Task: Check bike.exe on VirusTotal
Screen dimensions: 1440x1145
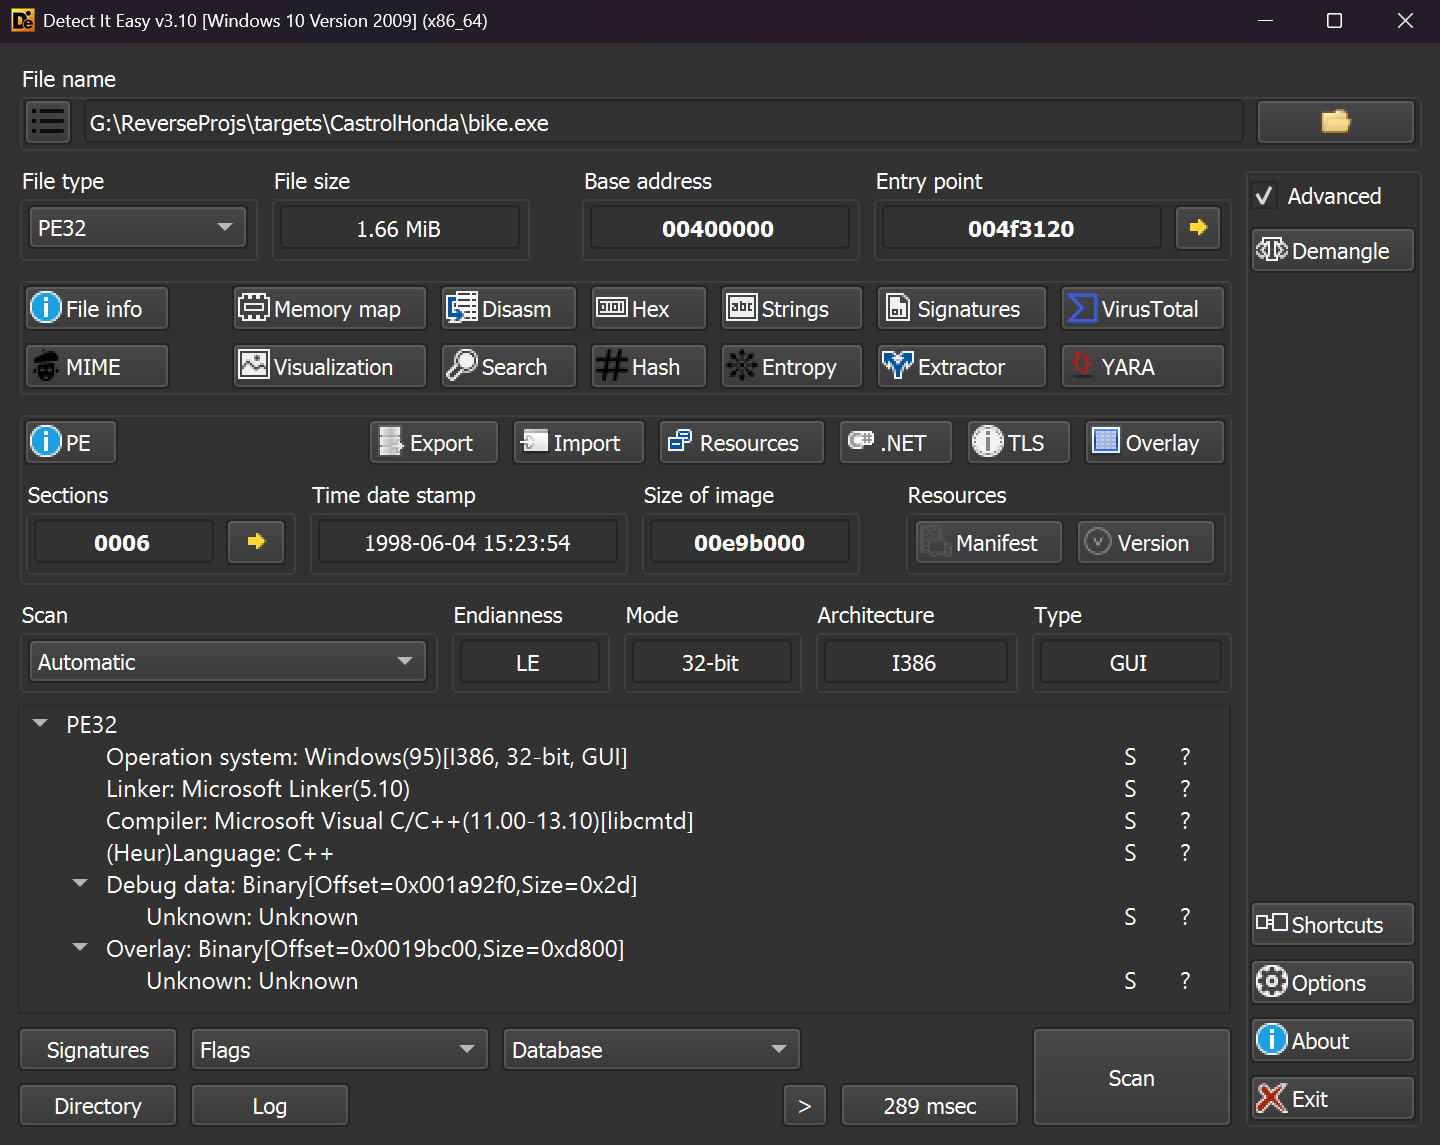Action: tap(1141, 308)
